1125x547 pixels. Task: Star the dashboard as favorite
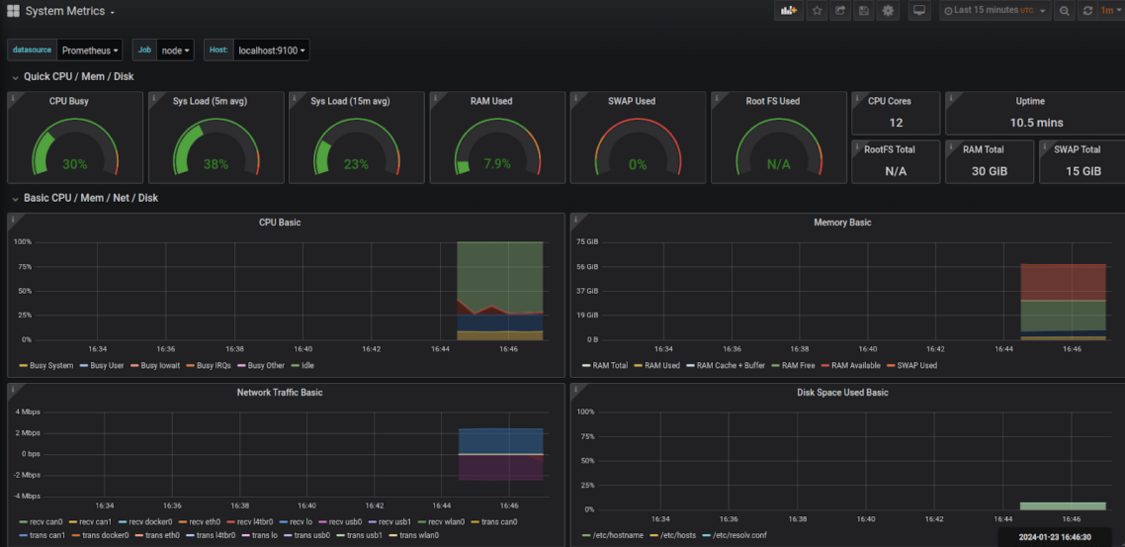click(816, 11)
